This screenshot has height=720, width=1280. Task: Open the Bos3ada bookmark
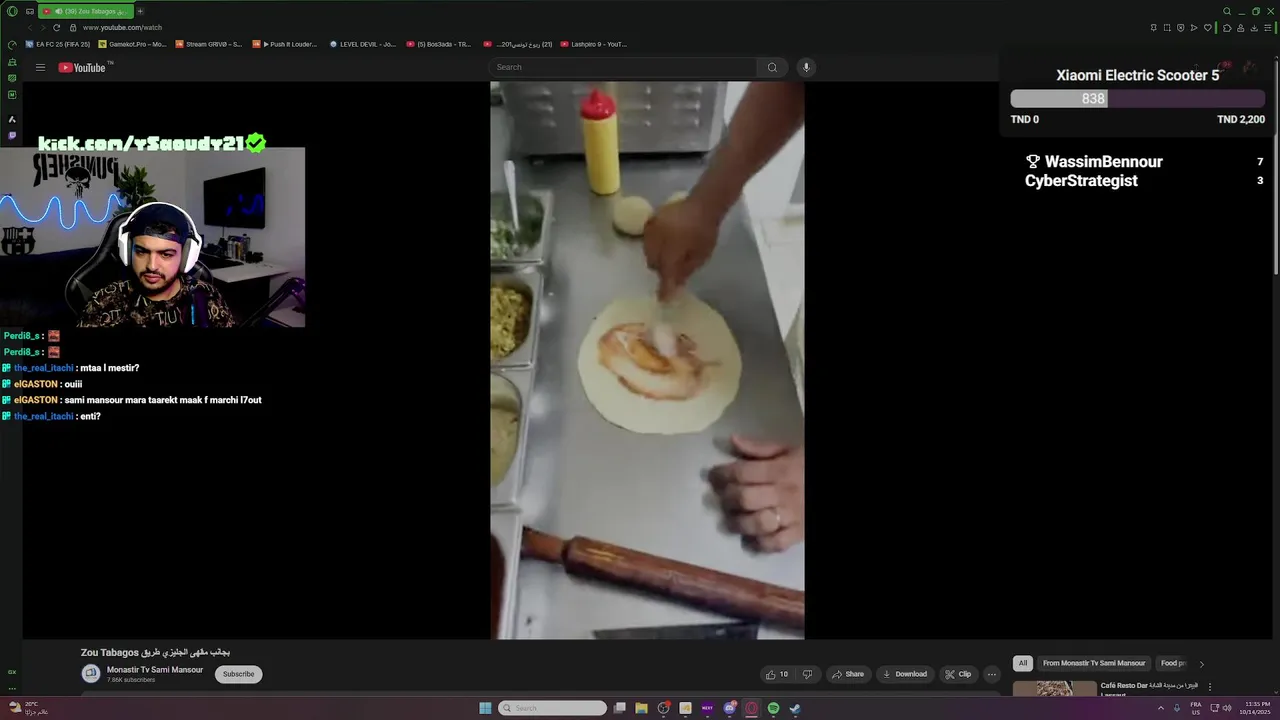(x=439, y=44)
